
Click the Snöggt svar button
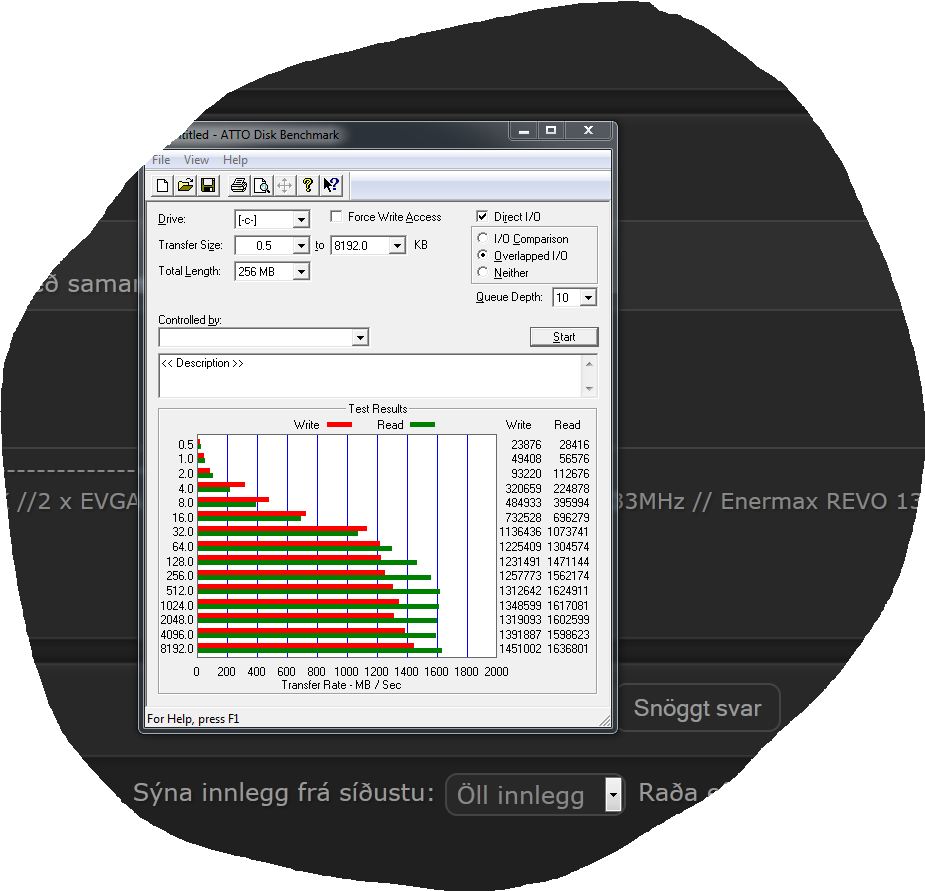pos(698,707)
